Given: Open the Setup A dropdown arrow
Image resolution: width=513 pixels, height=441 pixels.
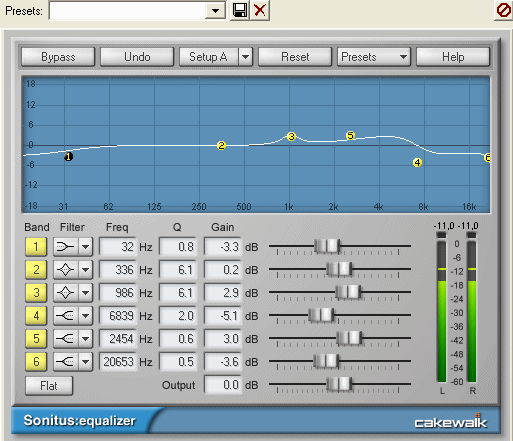Looking at the screenshot, I should click(x=245, y=57).
